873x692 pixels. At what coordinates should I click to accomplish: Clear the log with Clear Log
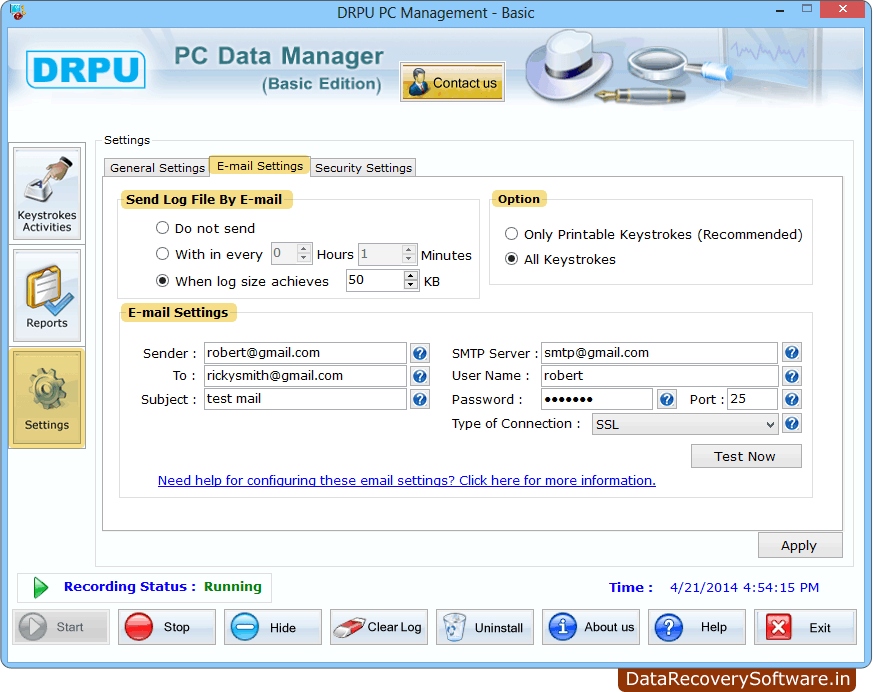(x=379, y=627)
